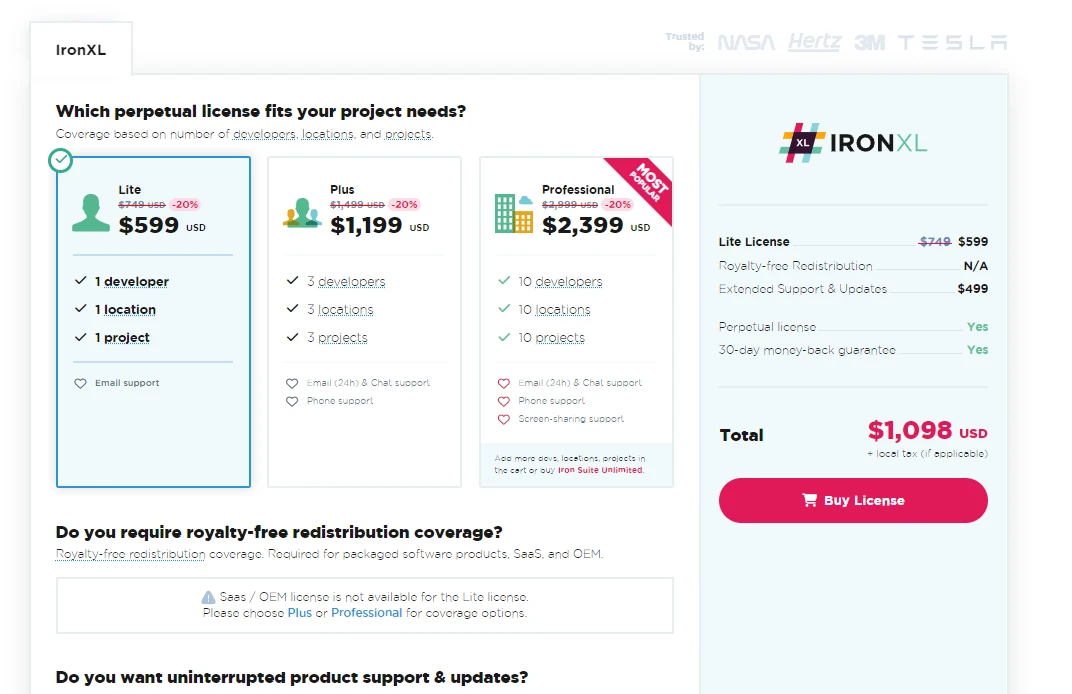Image resolution: width=1072 pixels, height=694 pixels.
Task: Click the green selected checkmark on Lite
Action: point(61,160)
